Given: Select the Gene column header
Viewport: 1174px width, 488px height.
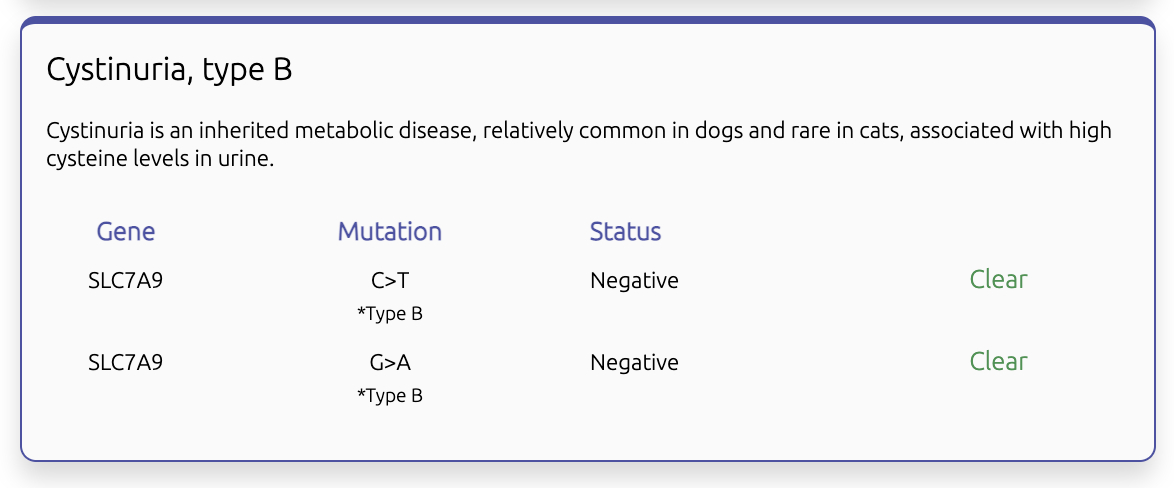Looking at the screenshot, I should pyautogui.click(x=126, y=232).
